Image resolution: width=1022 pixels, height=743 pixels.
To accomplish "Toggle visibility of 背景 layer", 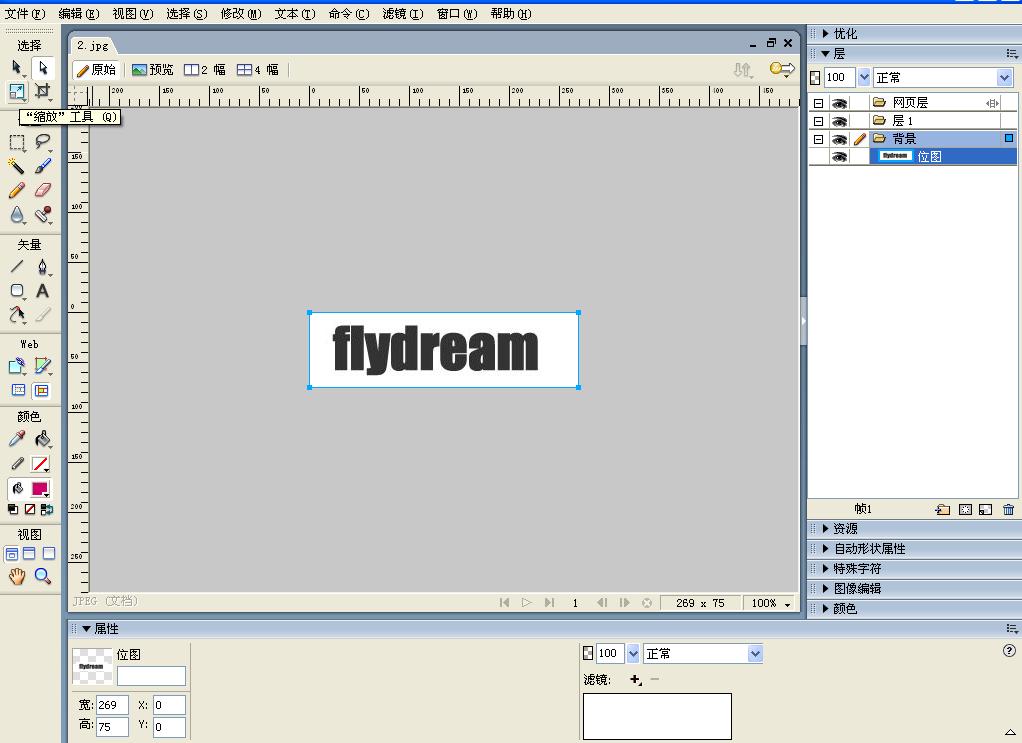I will pos(839,139).
